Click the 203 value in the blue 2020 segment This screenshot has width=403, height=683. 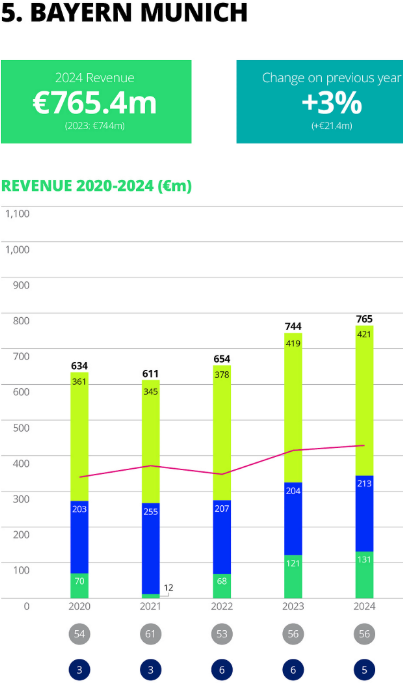[79, 509]
